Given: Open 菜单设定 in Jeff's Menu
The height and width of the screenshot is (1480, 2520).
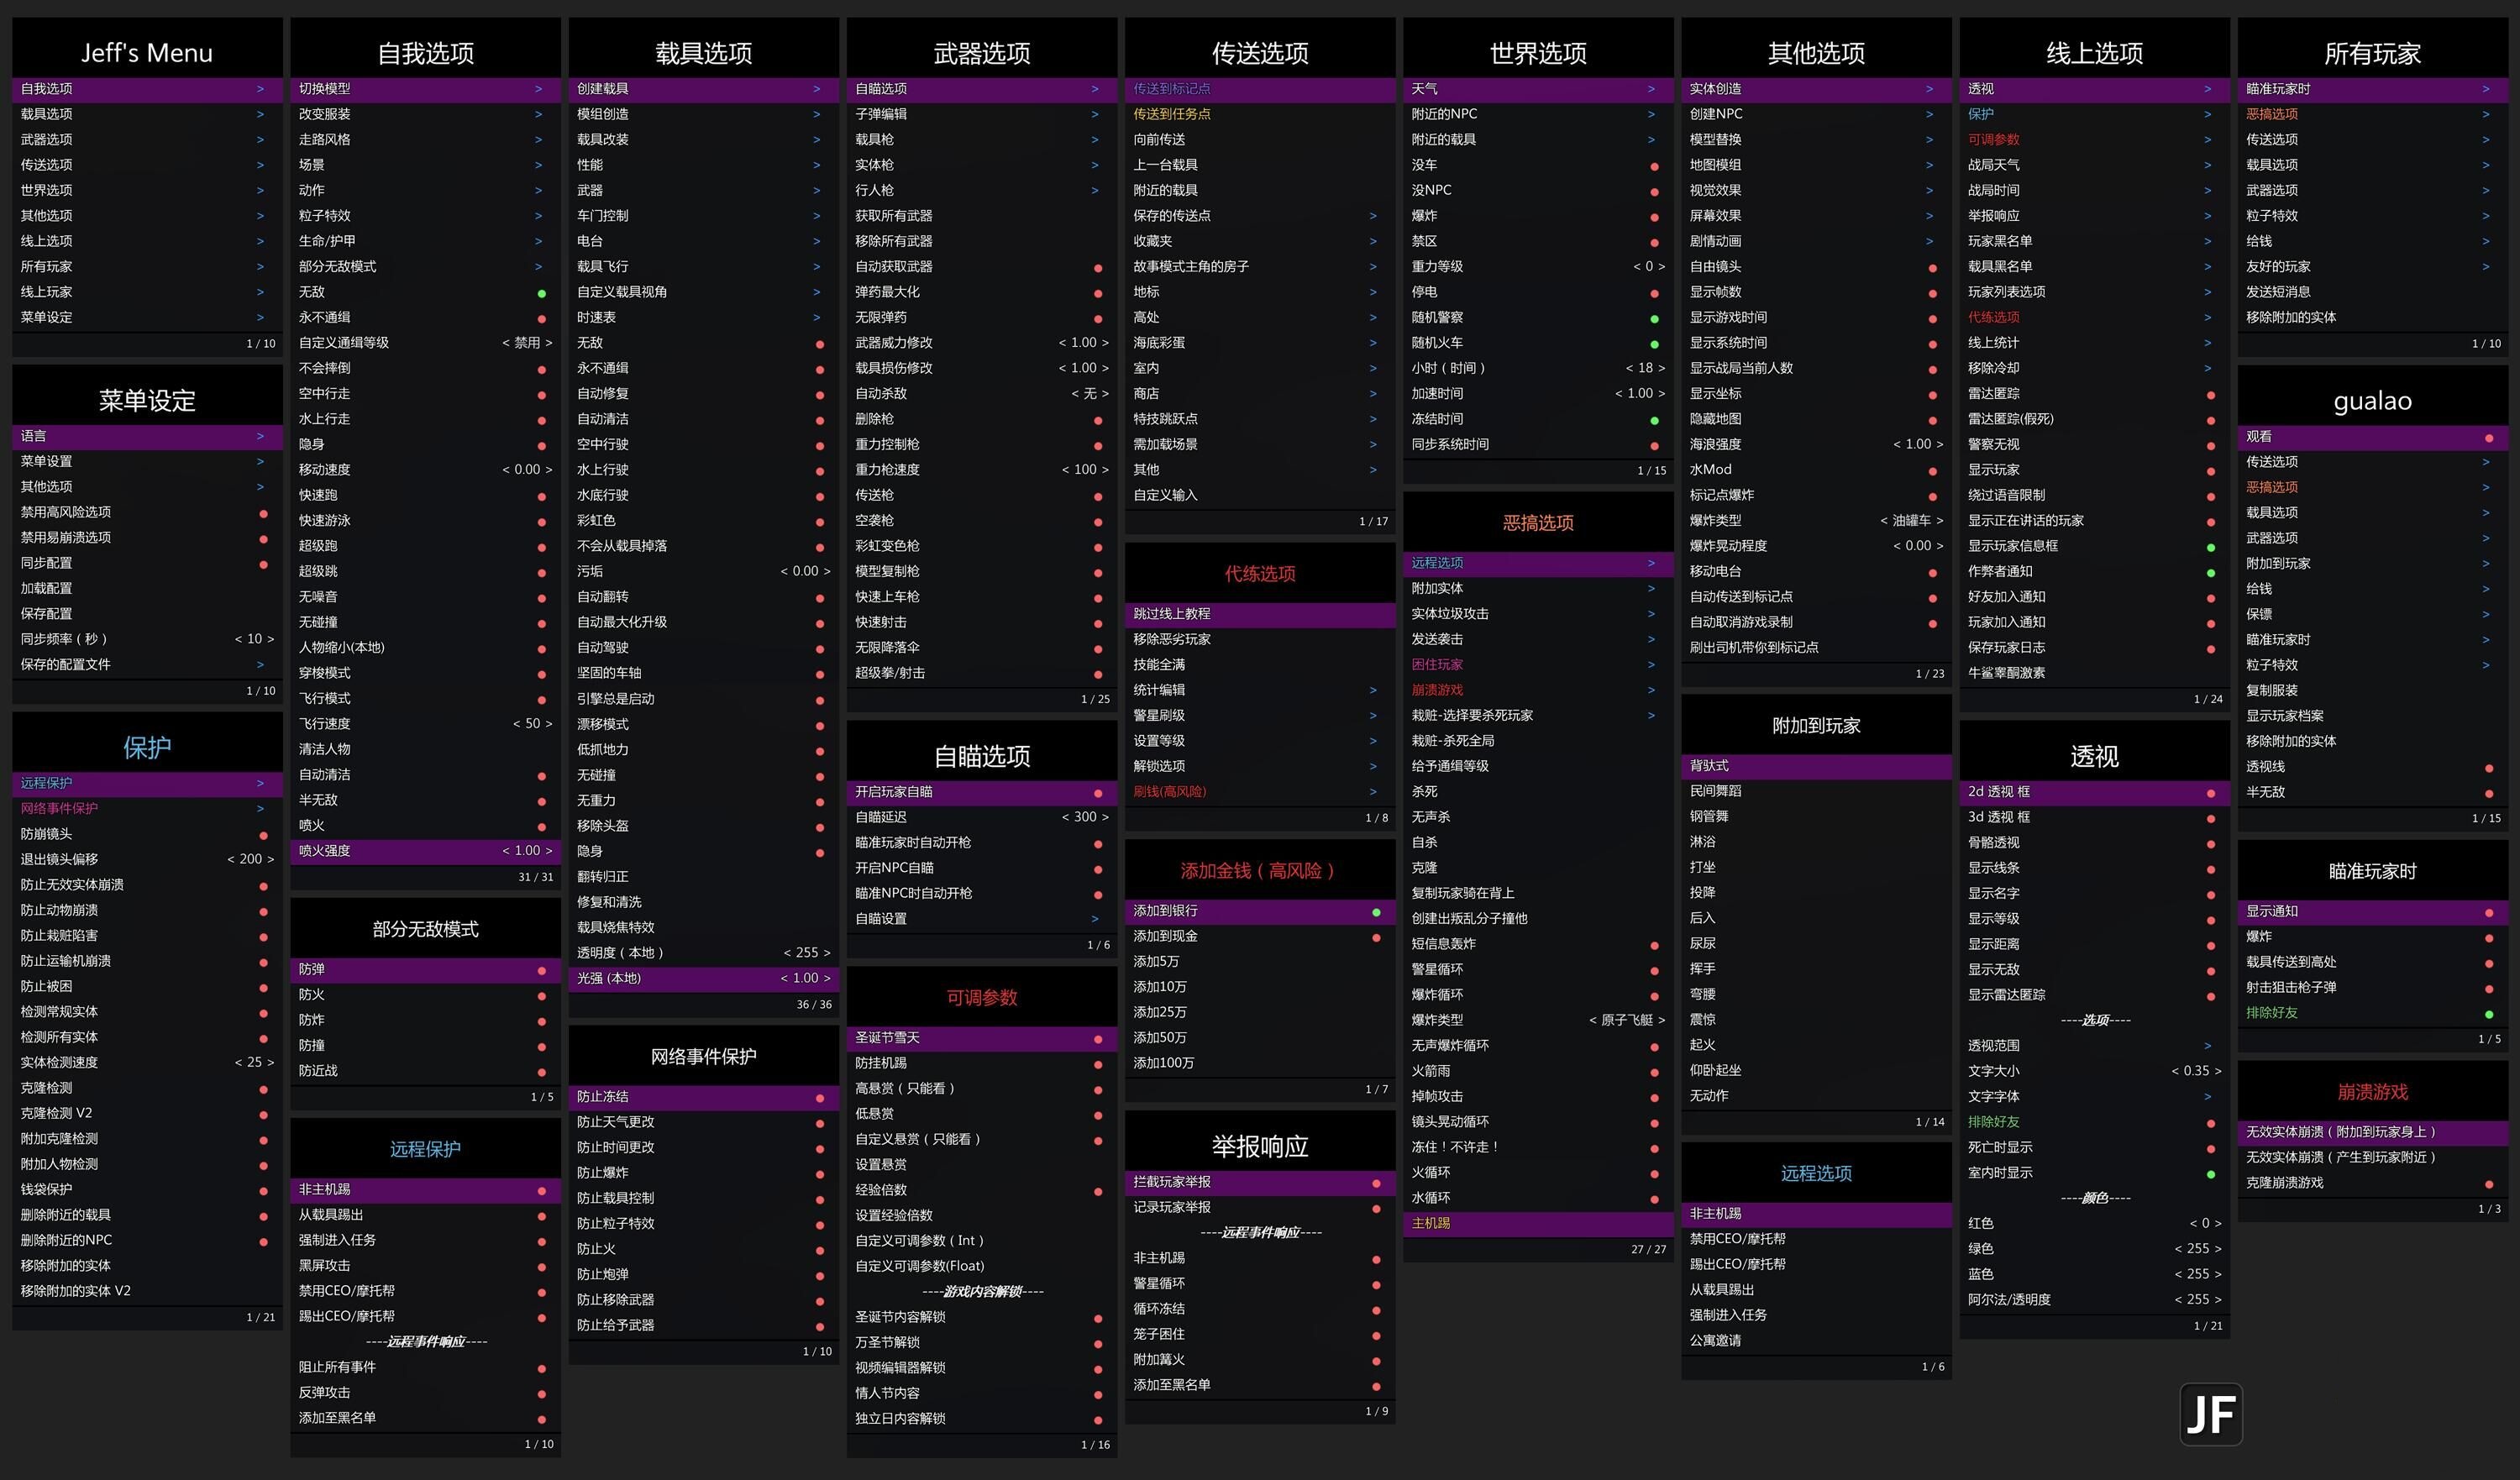Looking at the screenshot, I should [147, 317].
